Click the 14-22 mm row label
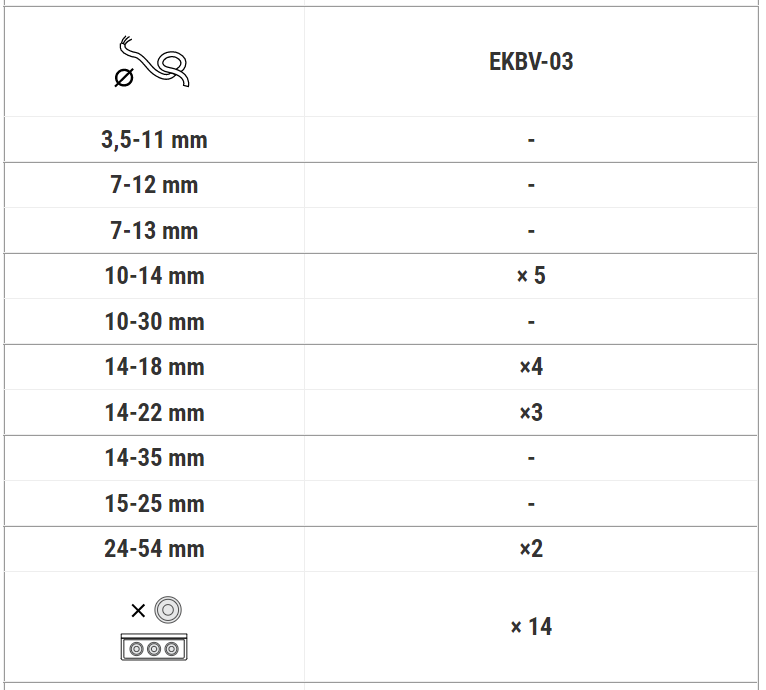This screenshot has width=766, height=690. [154, 413]
